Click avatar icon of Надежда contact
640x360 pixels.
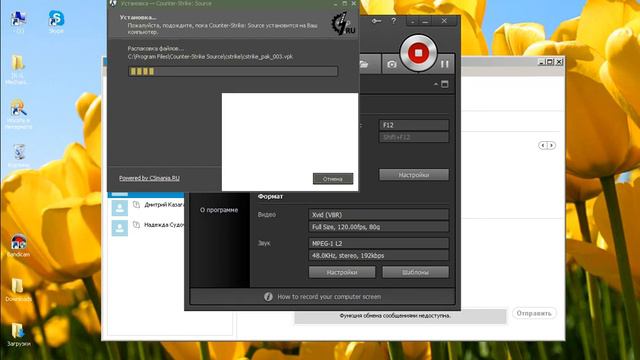point(120,228)
